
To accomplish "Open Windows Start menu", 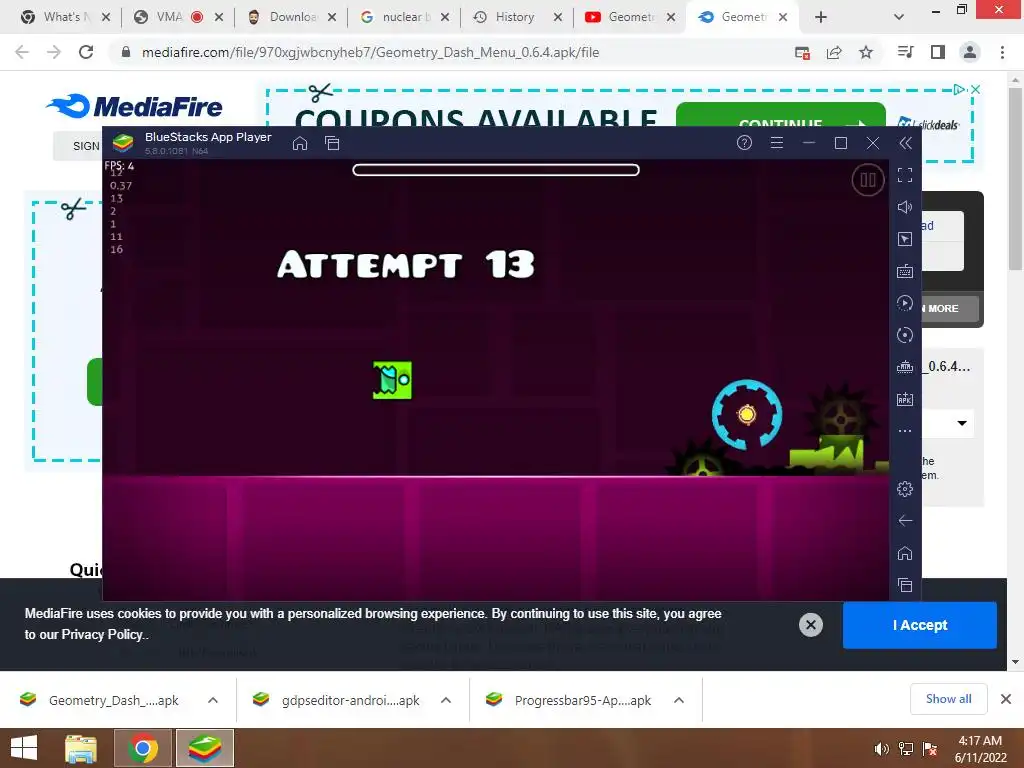I will pos(24,748).
